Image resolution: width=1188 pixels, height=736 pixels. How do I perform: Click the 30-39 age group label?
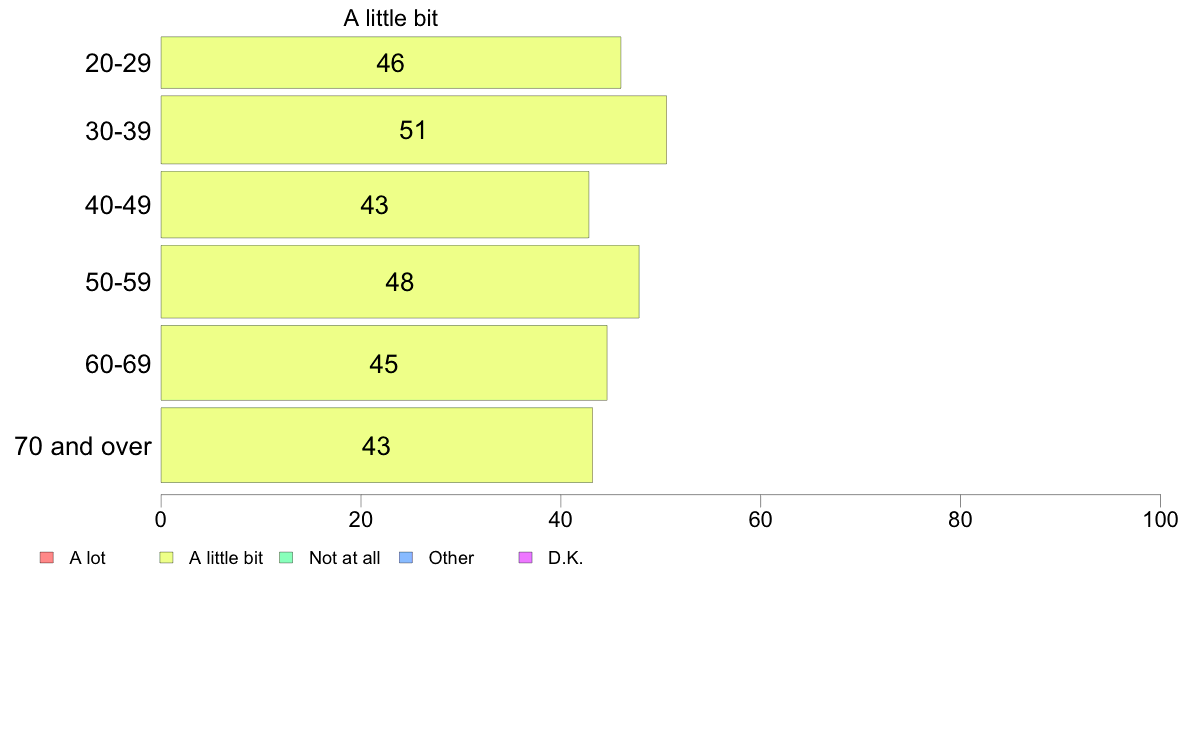pyautogui.click(x=118, y=131)
